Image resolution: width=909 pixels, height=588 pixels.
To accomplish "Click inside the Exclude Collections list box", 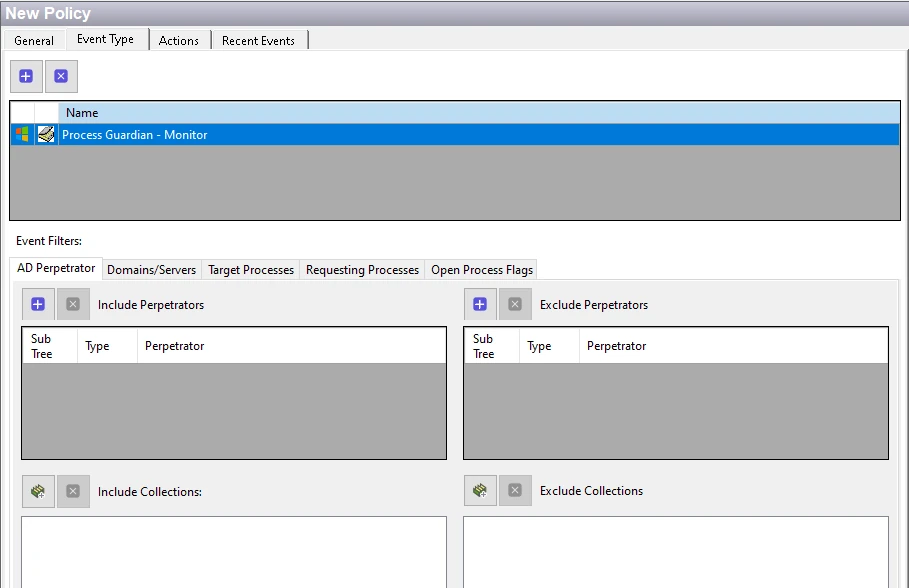I will [676, 552].
